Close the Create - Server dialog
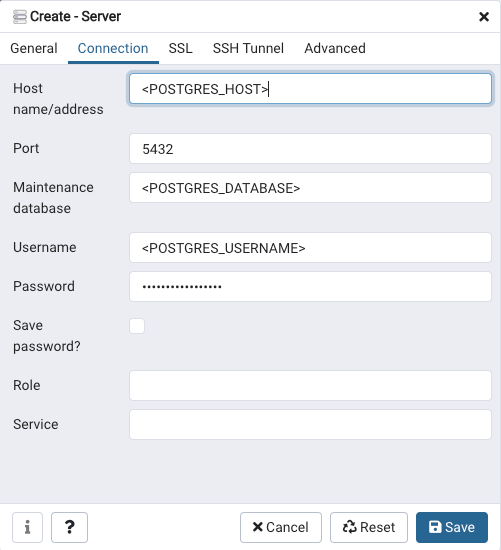The height and width of the screenshot is (550, 501). [x=484, y=16]
